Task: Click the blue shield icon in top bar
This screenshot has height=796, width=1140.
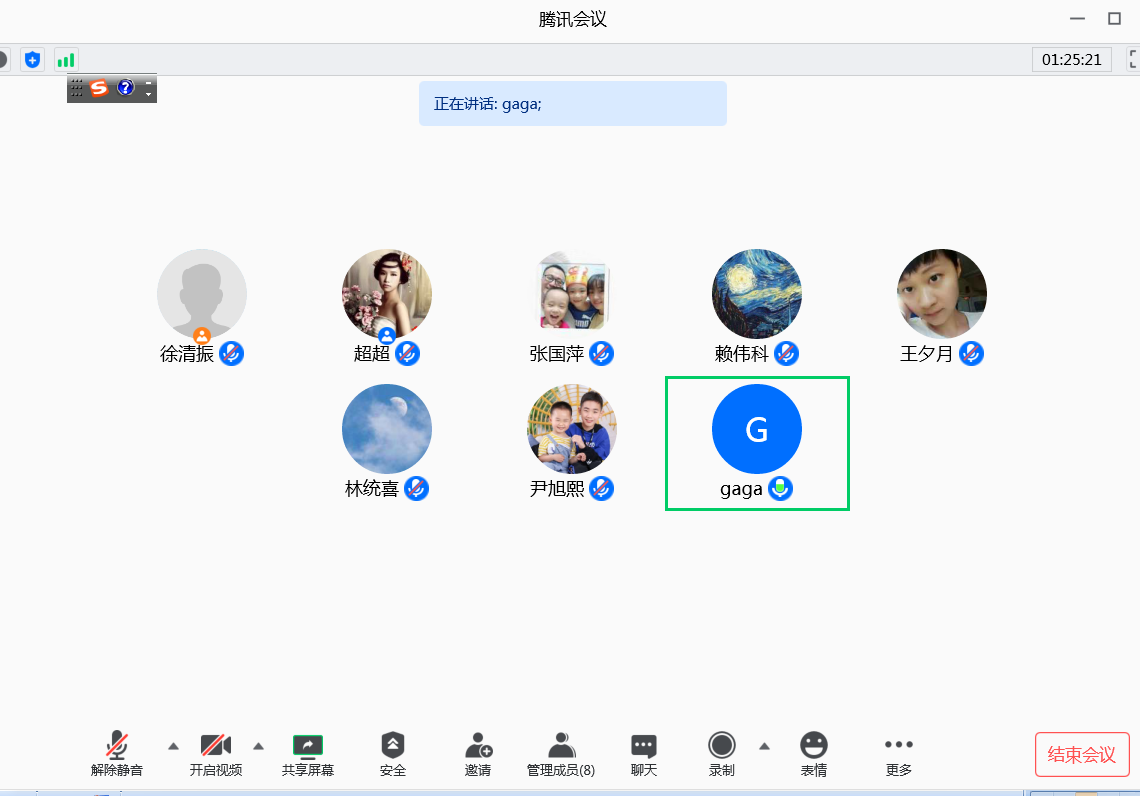Action: click(x=33, y=60)
